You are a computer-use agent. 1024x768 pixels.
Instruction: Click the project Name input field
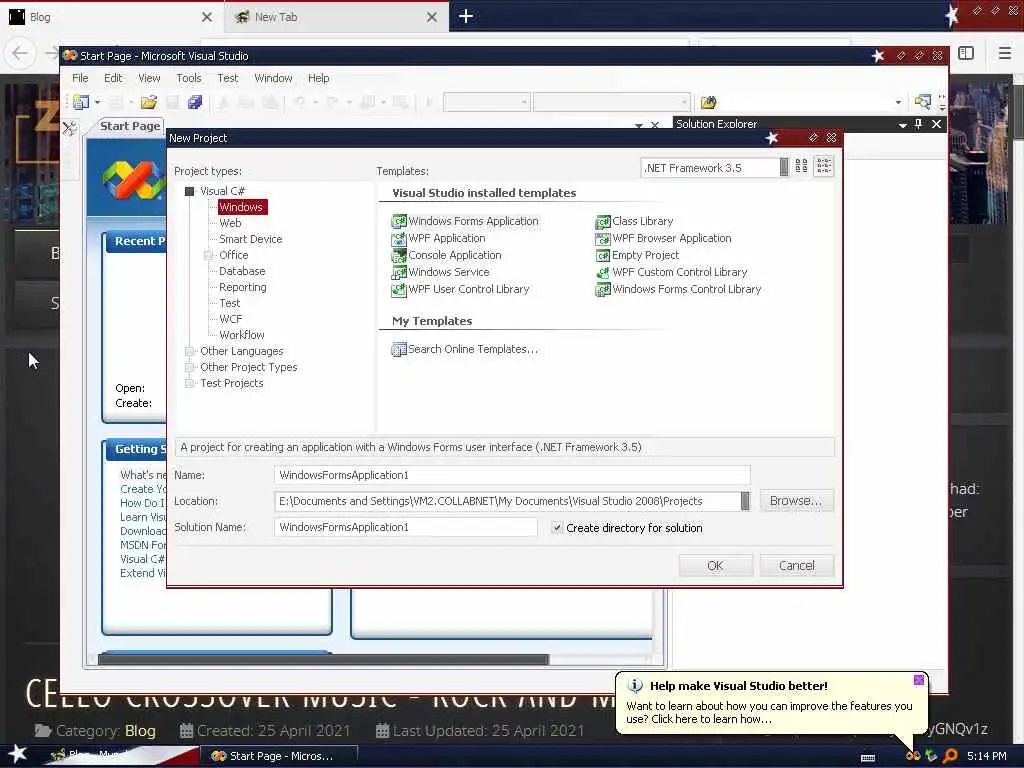click(512, 475)
